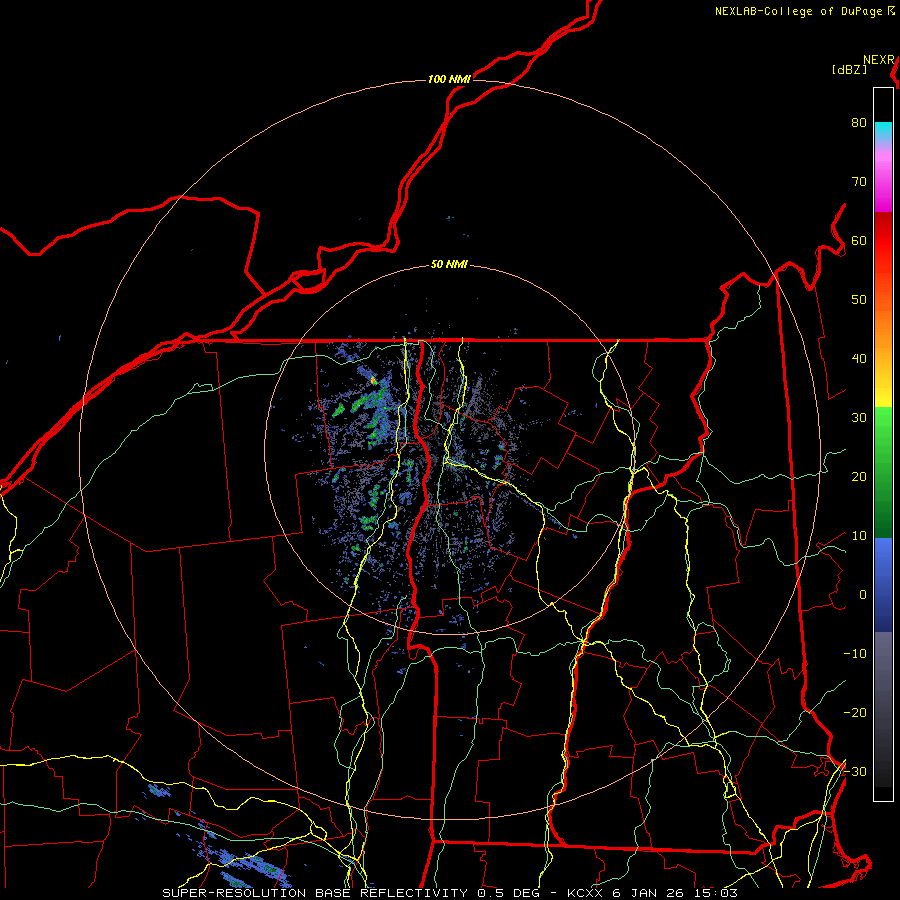Click the 100 NMI range ring label
This screenshot has height=900, width=900.
(449, 79)
